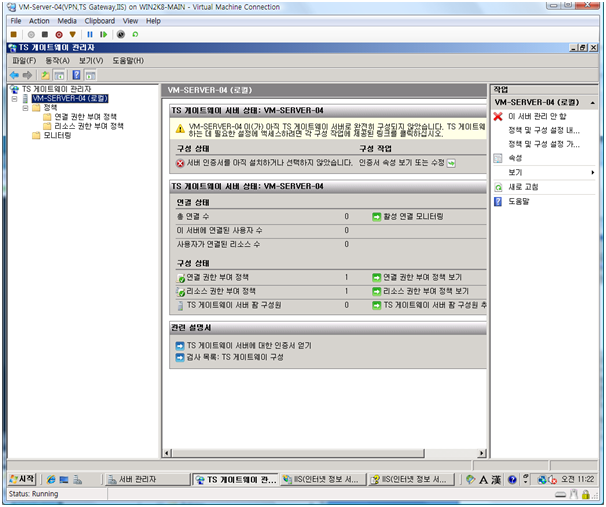Click the A input mode icon in language bar
This screenshot has height=507, width=606.
pyautogui.click(x=483, y=480)
